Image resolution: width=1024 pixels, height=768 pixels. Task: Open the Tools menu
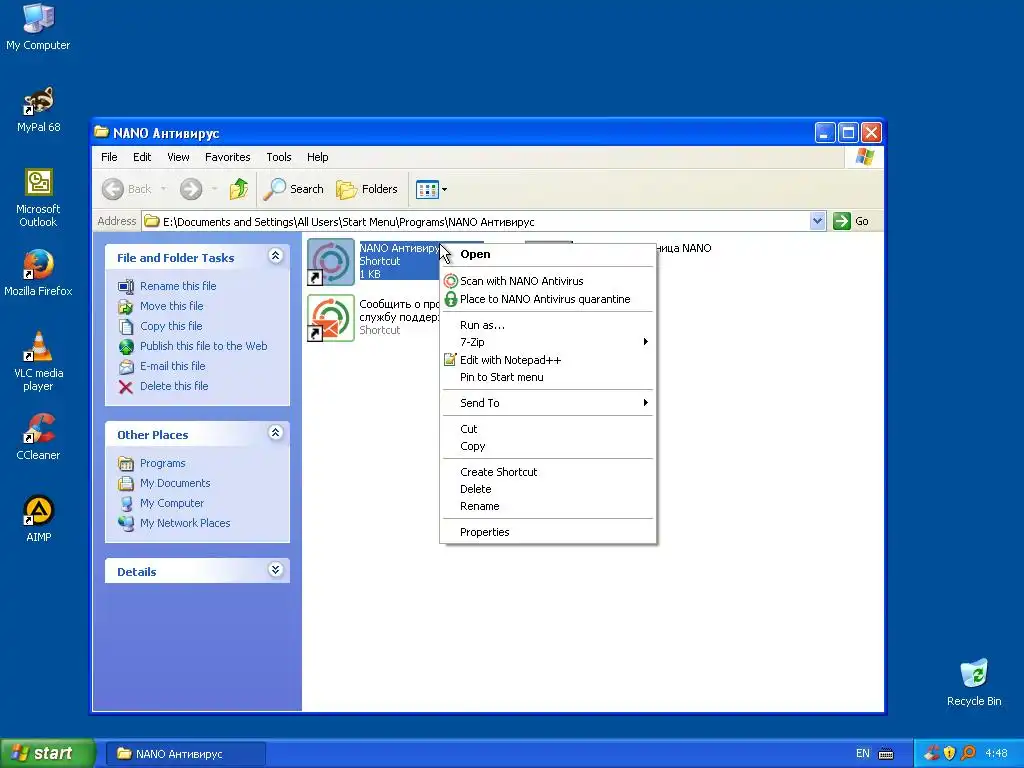(x=279, y=157)
